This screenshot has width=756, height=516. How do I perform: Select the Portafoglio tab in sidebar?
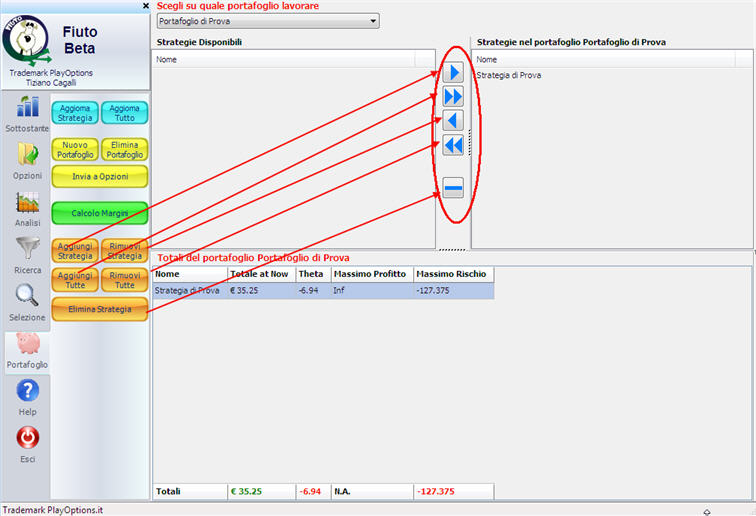(27, 350)
